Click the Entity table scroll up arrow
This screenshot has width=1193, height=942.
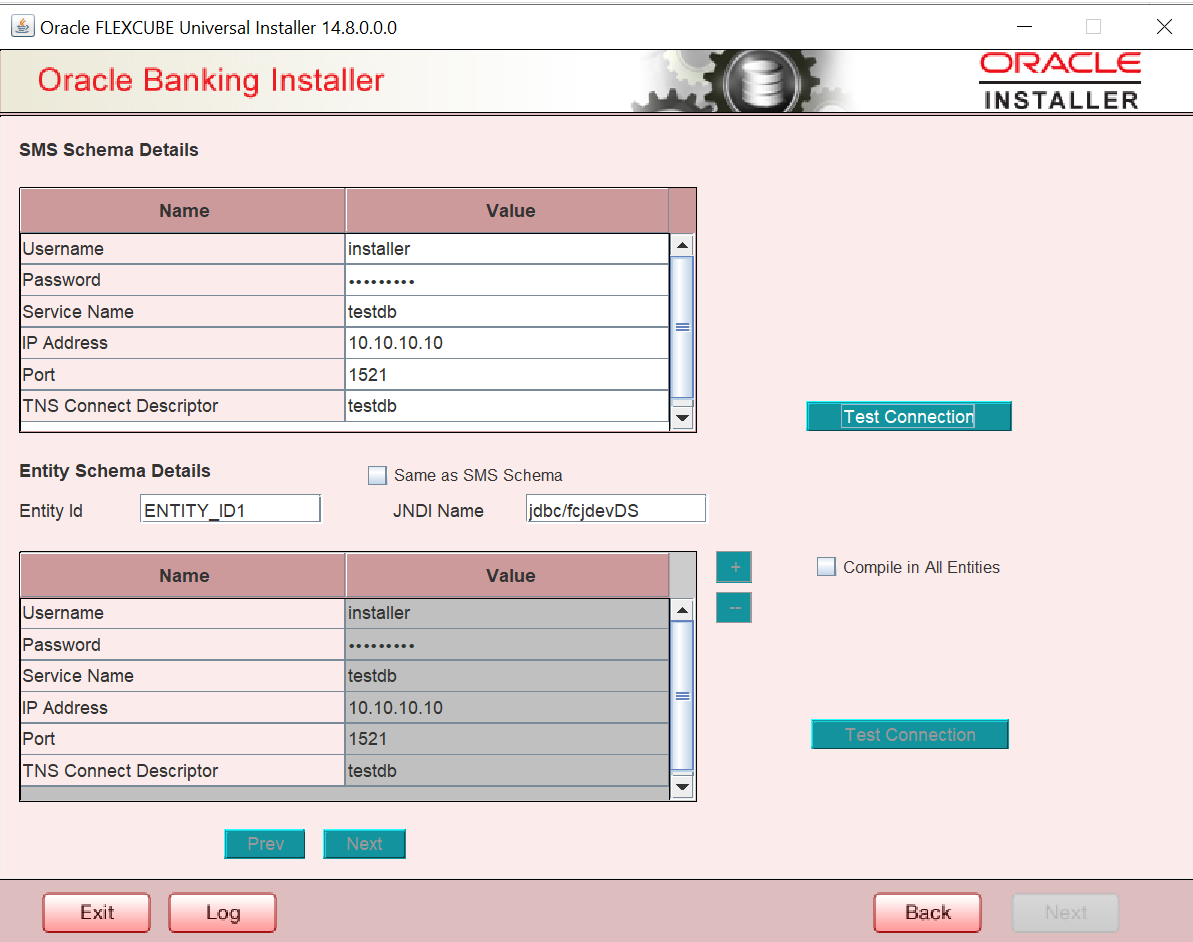click(682, 610)
